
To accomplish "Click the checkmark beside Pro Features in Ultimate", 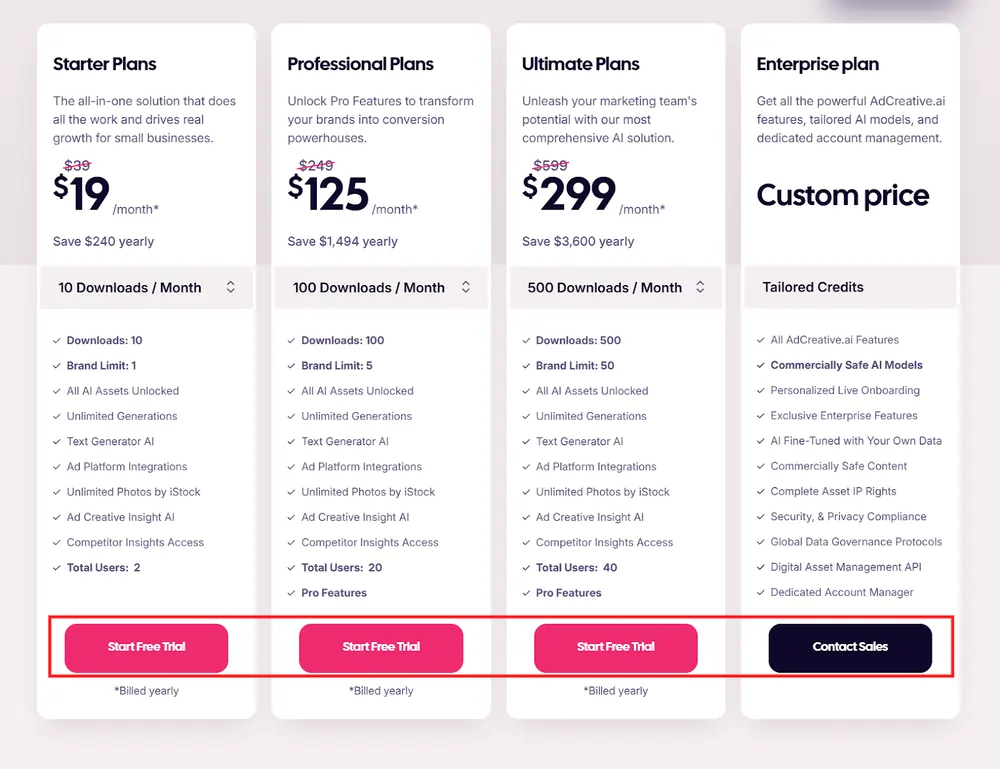I will [527, 592].
